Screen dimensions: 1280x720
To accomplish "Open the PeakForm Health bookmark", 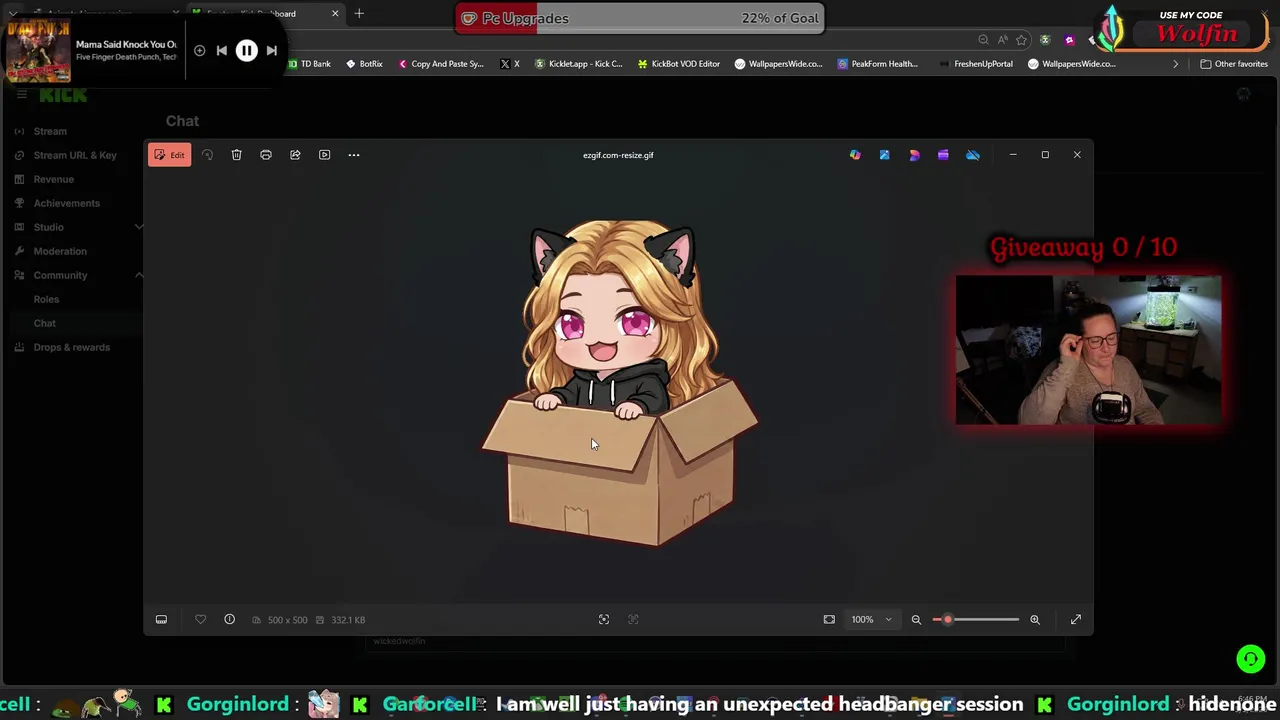I will click(x=877, y=64).
